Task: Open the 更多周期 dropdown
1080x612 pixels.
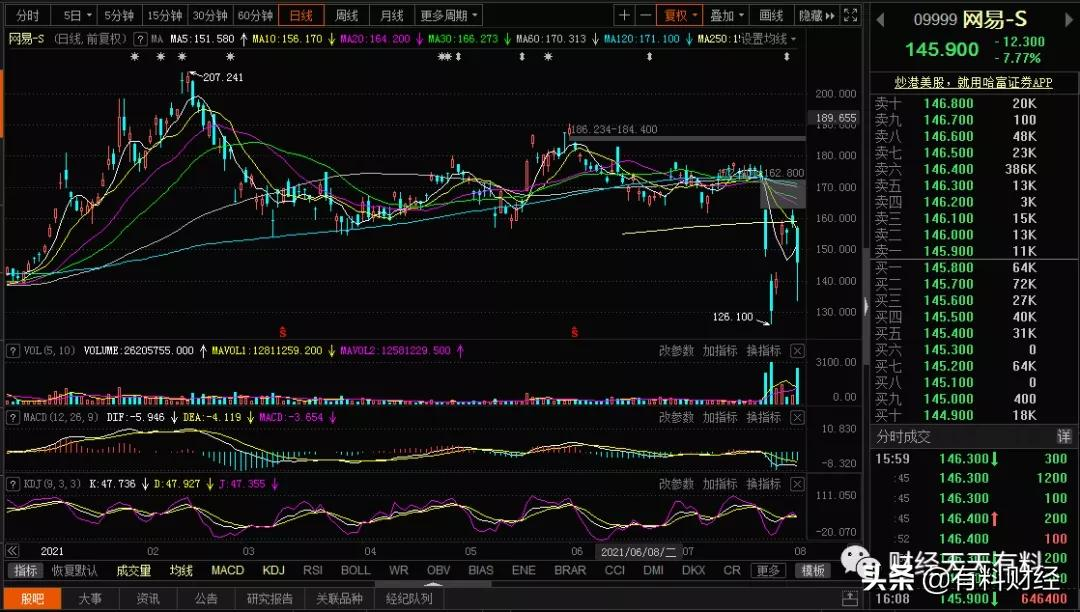Action: tap(449, 15)
